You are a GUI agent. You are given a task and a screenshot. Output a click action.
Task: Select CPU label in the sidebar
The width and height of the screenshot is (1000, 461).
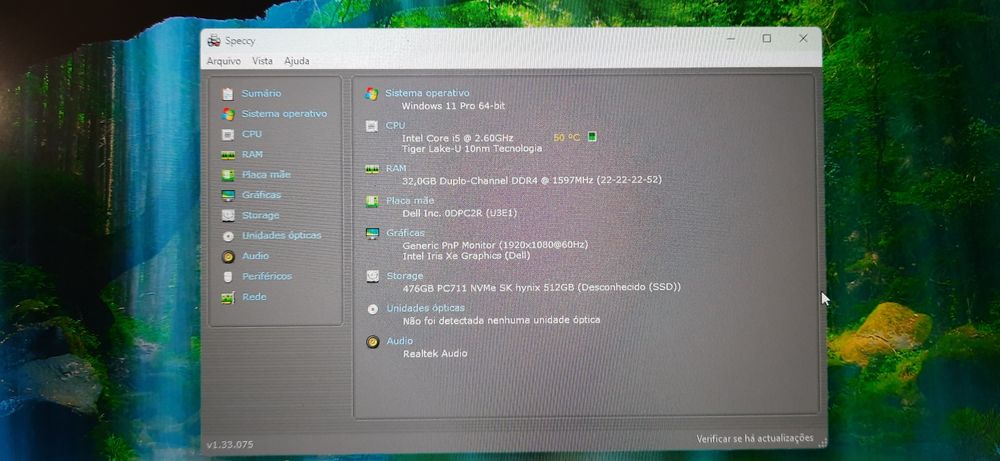pos(251,134)
